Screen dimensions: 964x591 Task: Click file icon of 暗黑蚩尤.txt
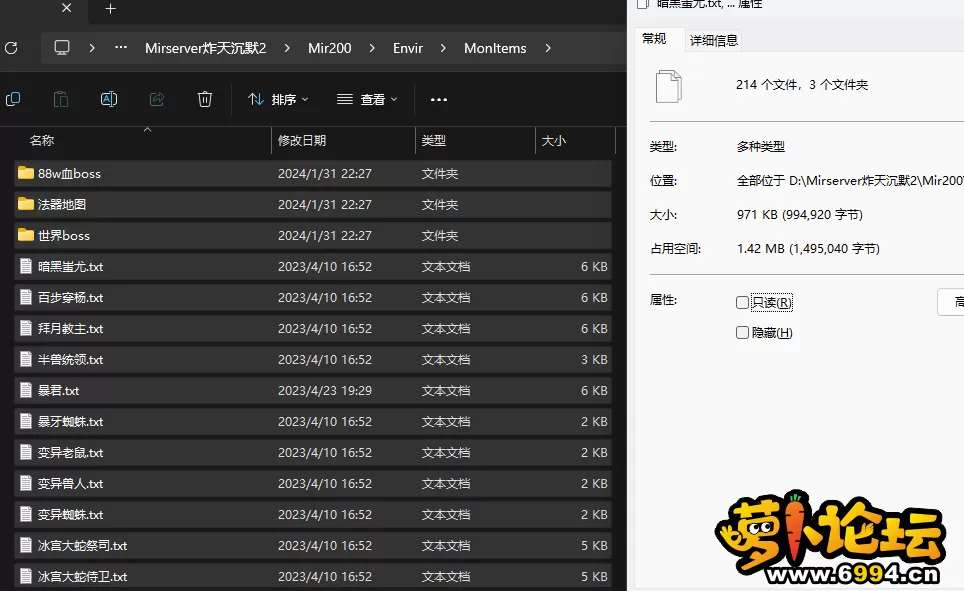coord(26,266)
